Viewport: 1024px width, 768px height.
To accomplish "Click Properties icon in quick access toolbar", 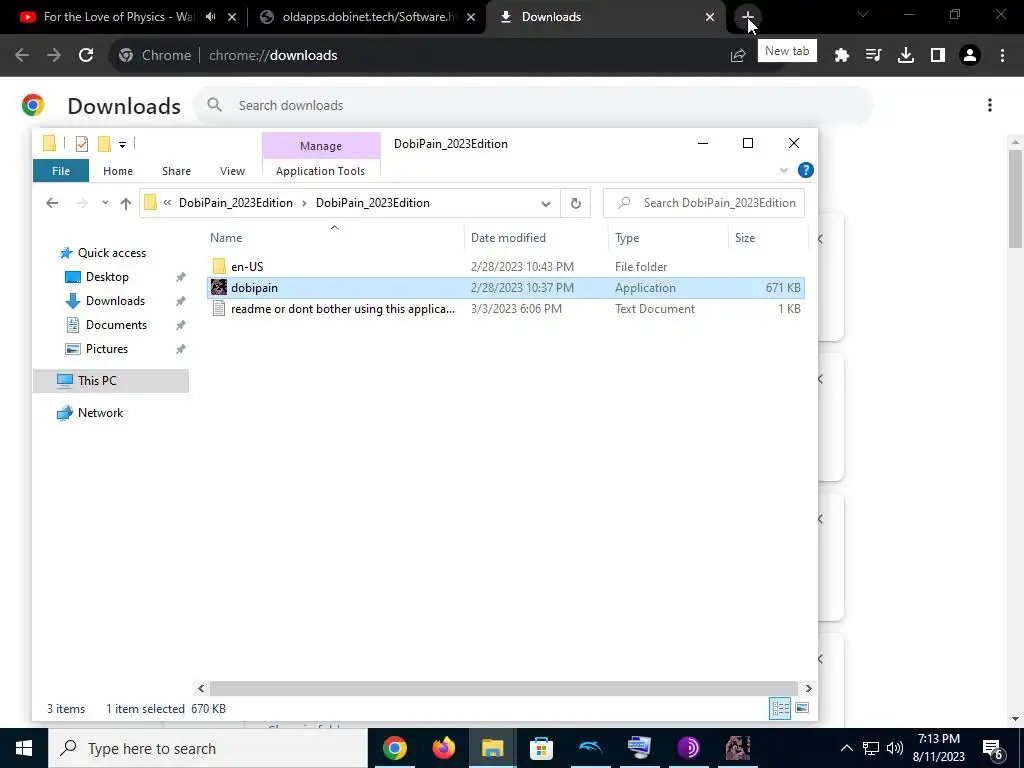I will (82, 144).
